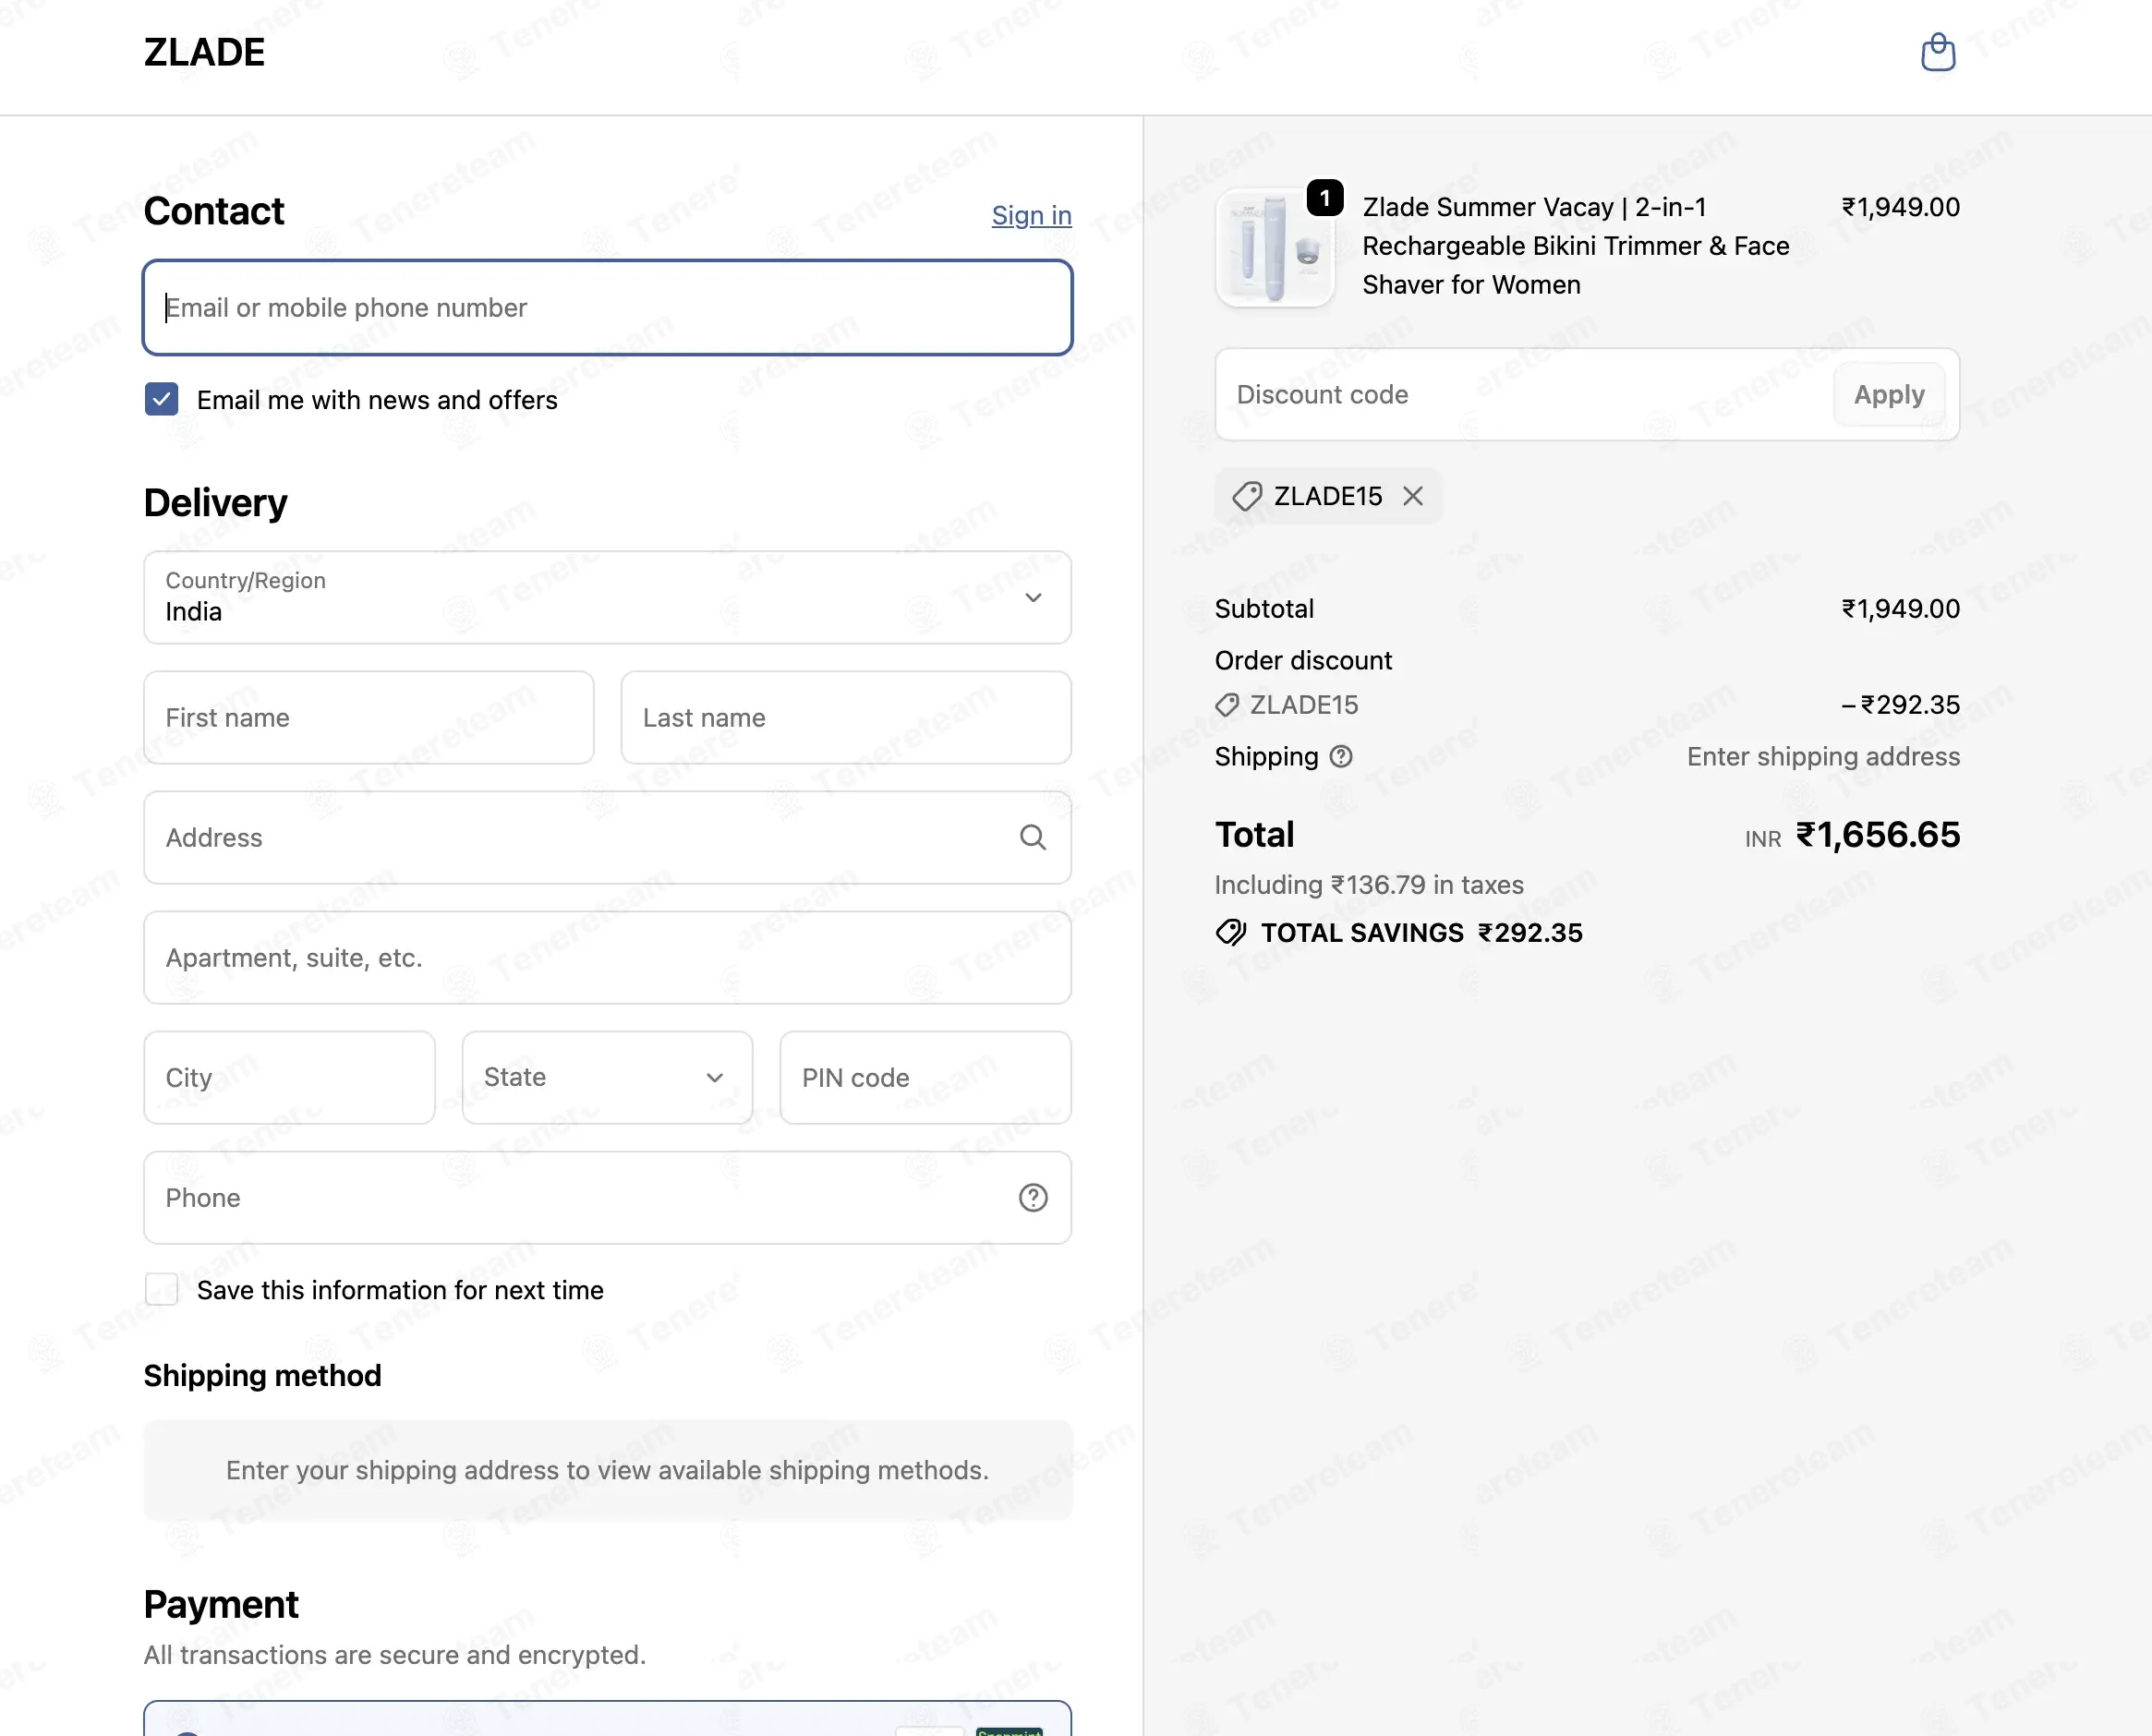Click the Address search magnifier icon
Viewport: 2152px width, 1736px height.
tap(1032, 837)
